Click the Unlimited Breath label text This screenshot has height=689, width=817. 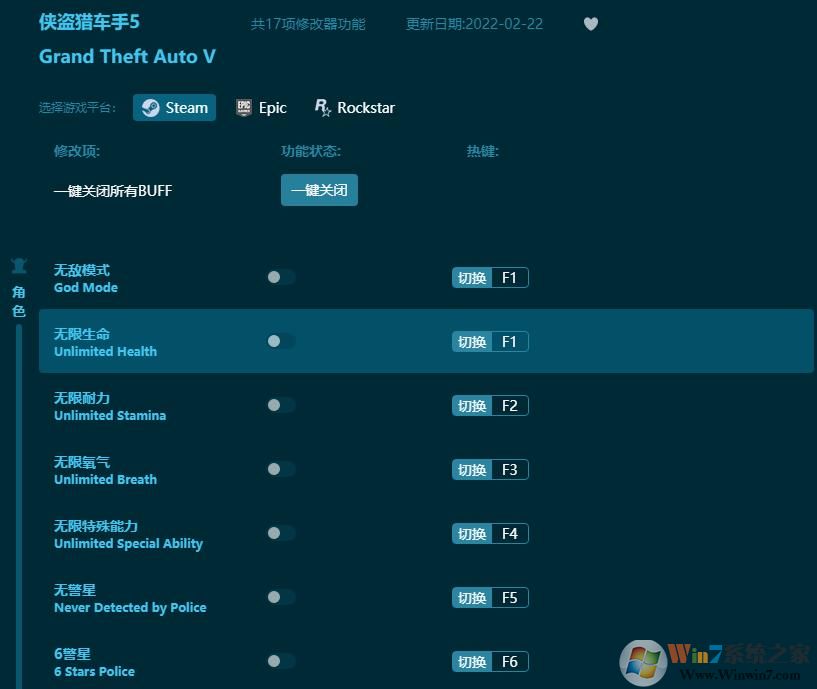tap(105, 480)
